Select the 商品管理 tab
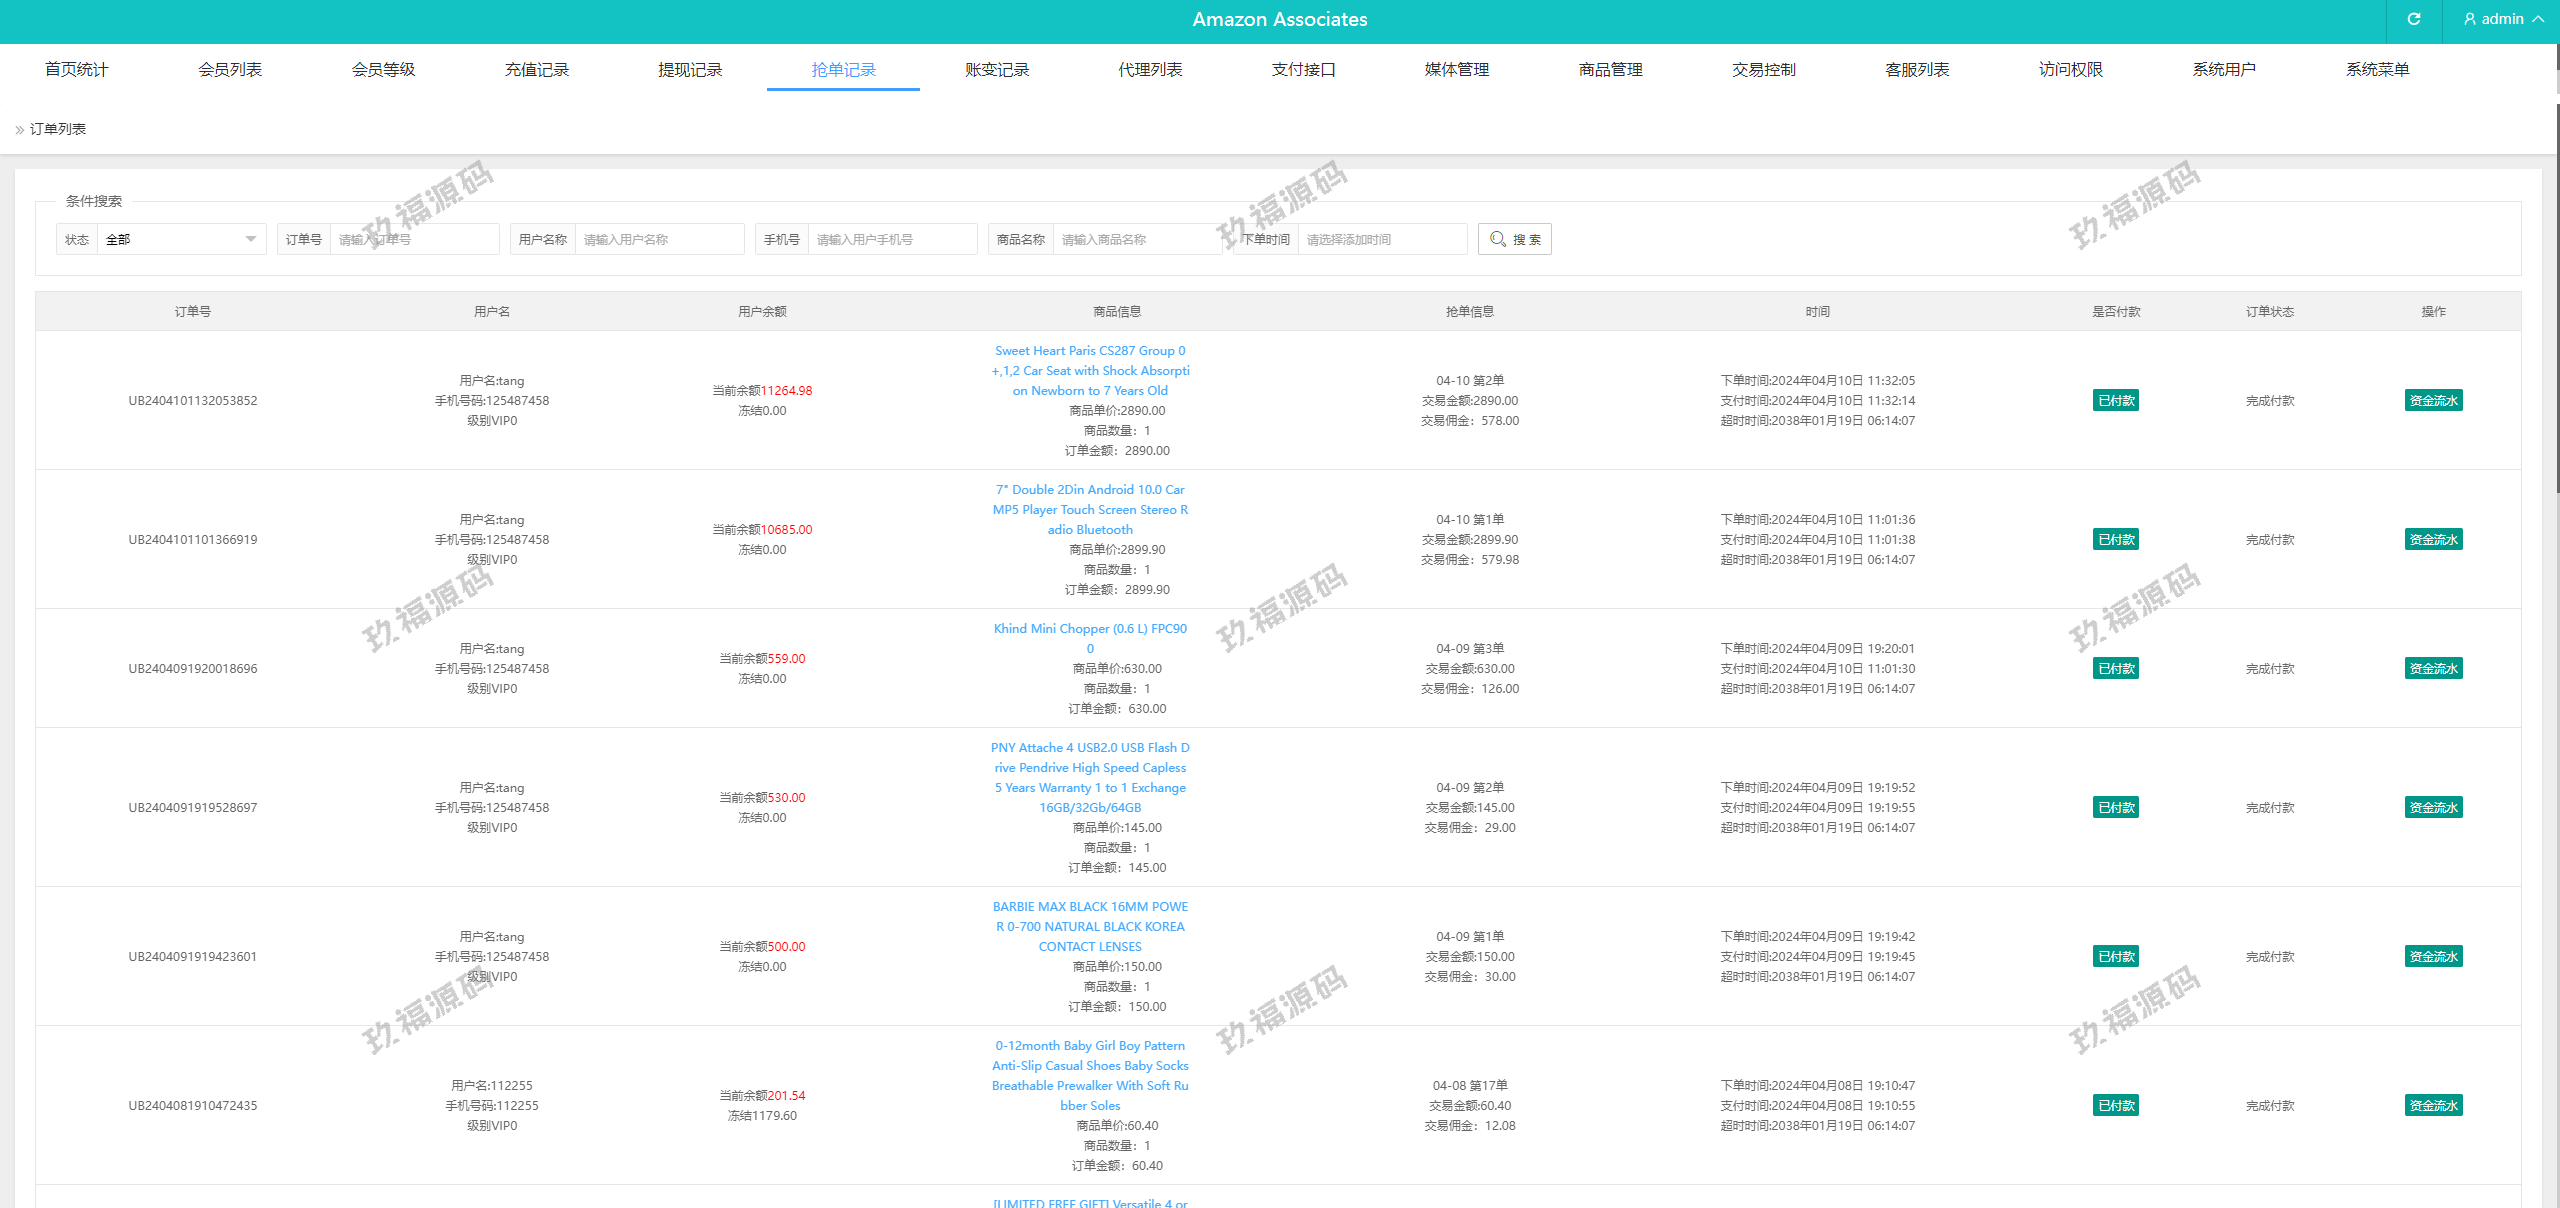 point(1610,69)
